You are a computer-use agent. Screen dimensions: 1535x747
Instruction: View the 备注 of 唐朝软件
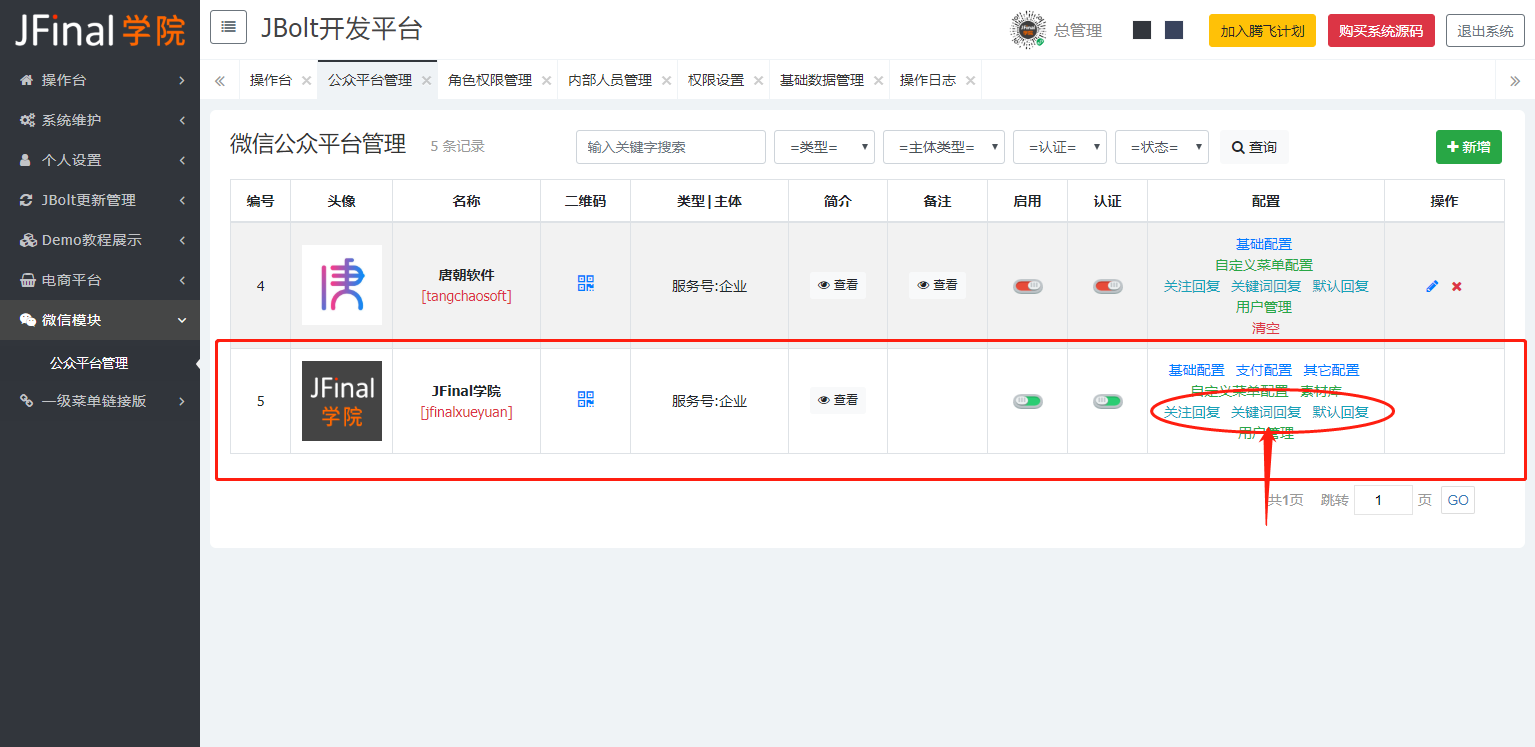point(937,285)
